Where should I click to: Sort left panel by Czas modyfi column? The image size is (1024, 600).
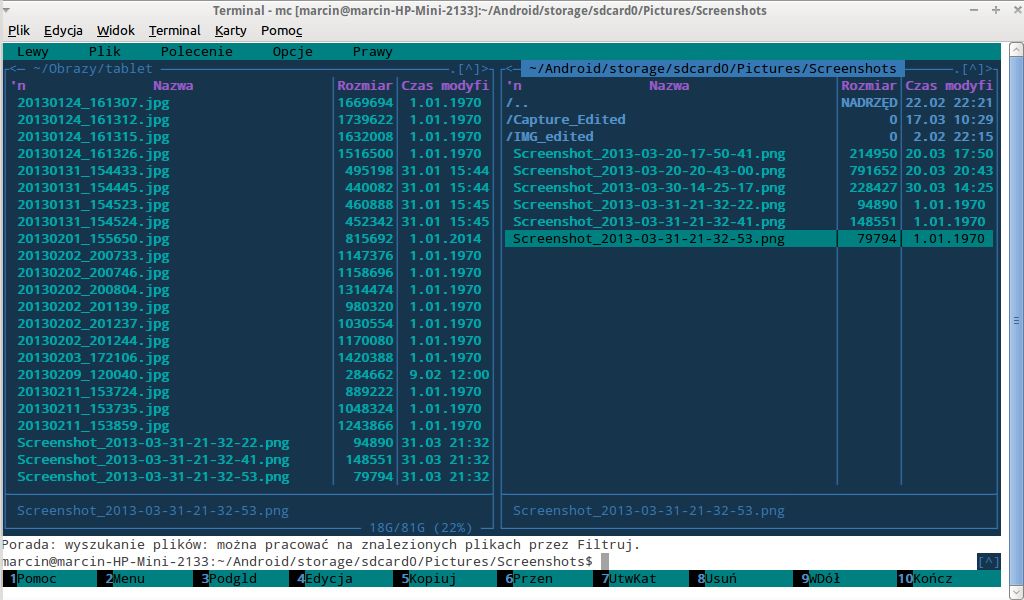pos(445,86)
